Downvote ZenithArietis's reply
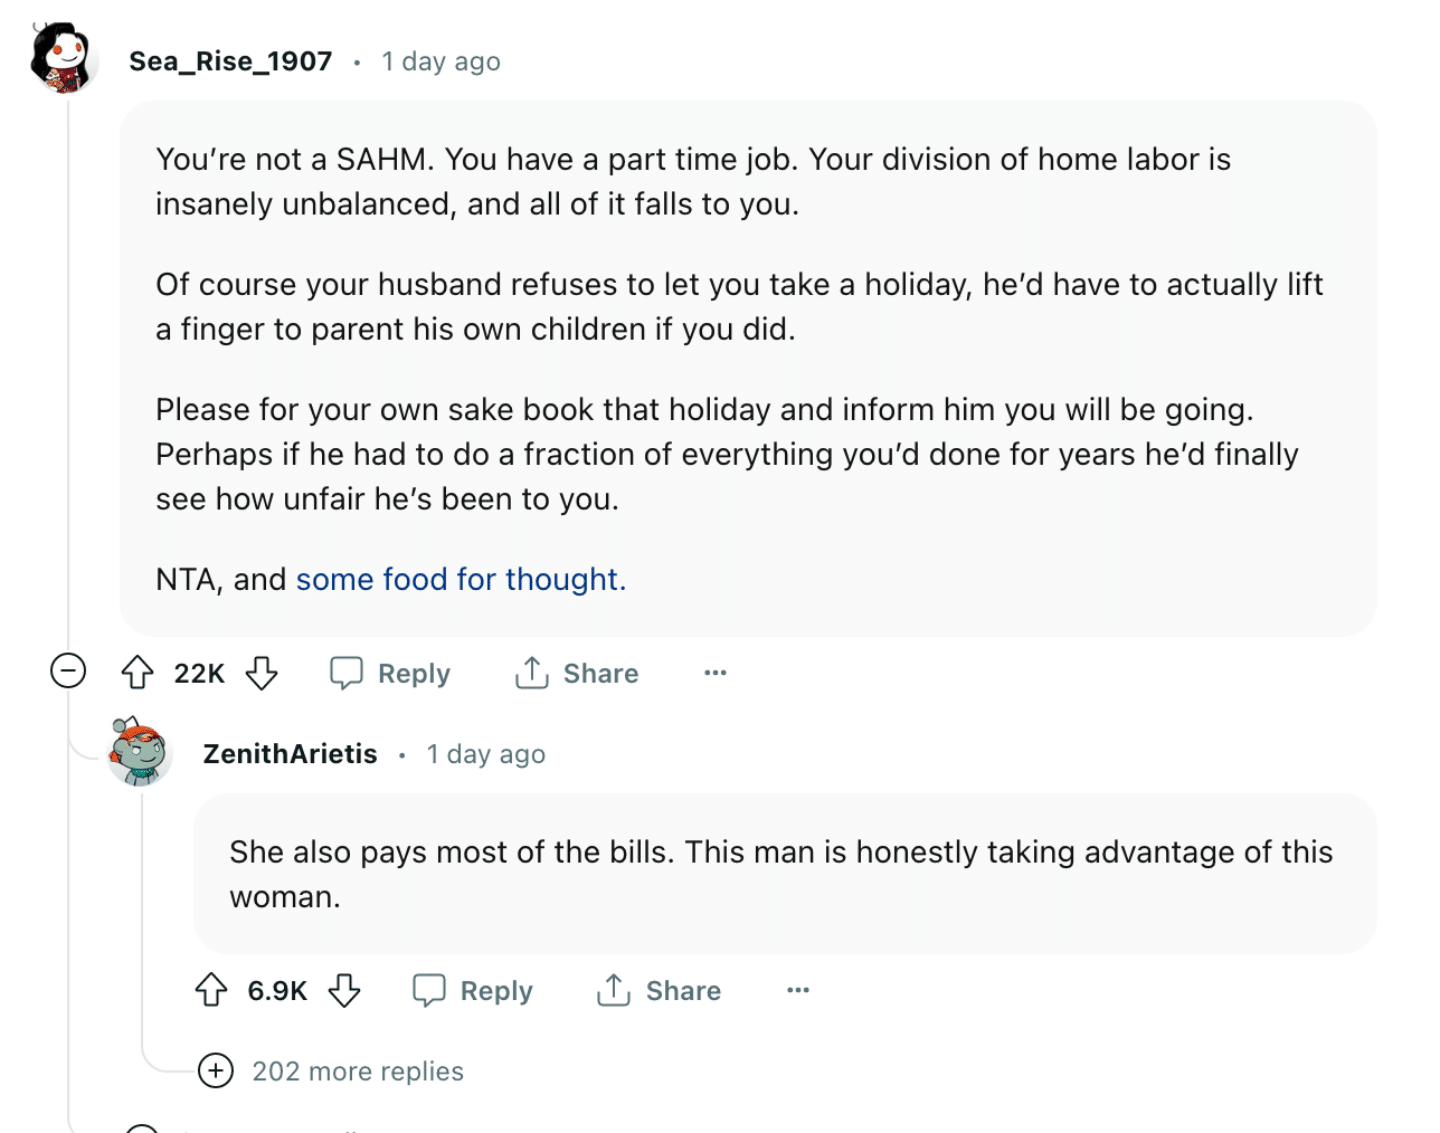Image resolution: width=1440 pixels, height=1133 pixels. pos(345,990)
